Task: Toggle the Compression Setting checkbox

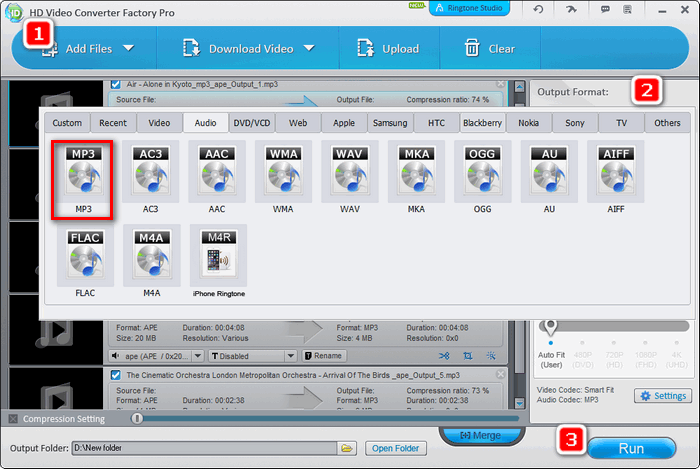Action: coord(13,419)
